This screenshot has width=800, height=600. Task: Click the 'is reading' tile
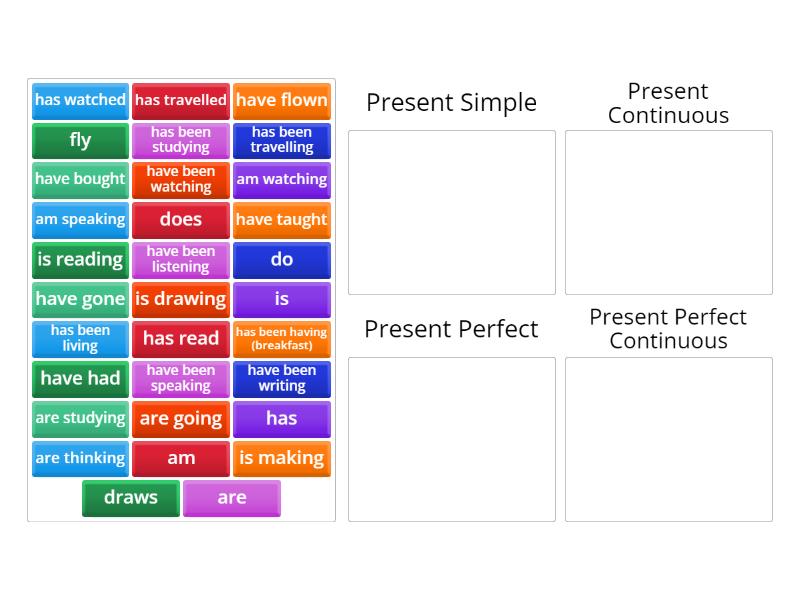(79, 259)
